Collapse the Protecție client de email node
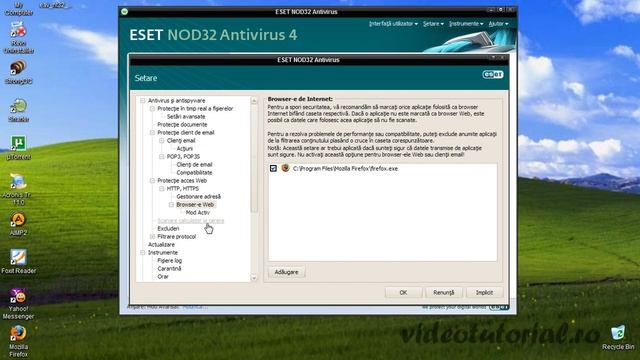The height and width of the screenshot is (360, 640). (152, 133)
